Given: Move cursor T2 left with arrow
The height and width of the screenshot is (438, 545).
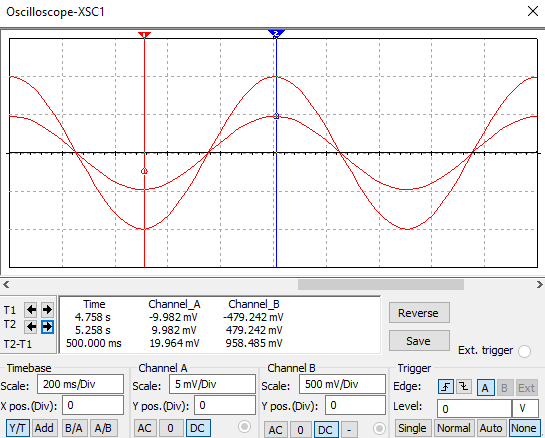Looking at the screenshot, I should [x=31, y=326].
